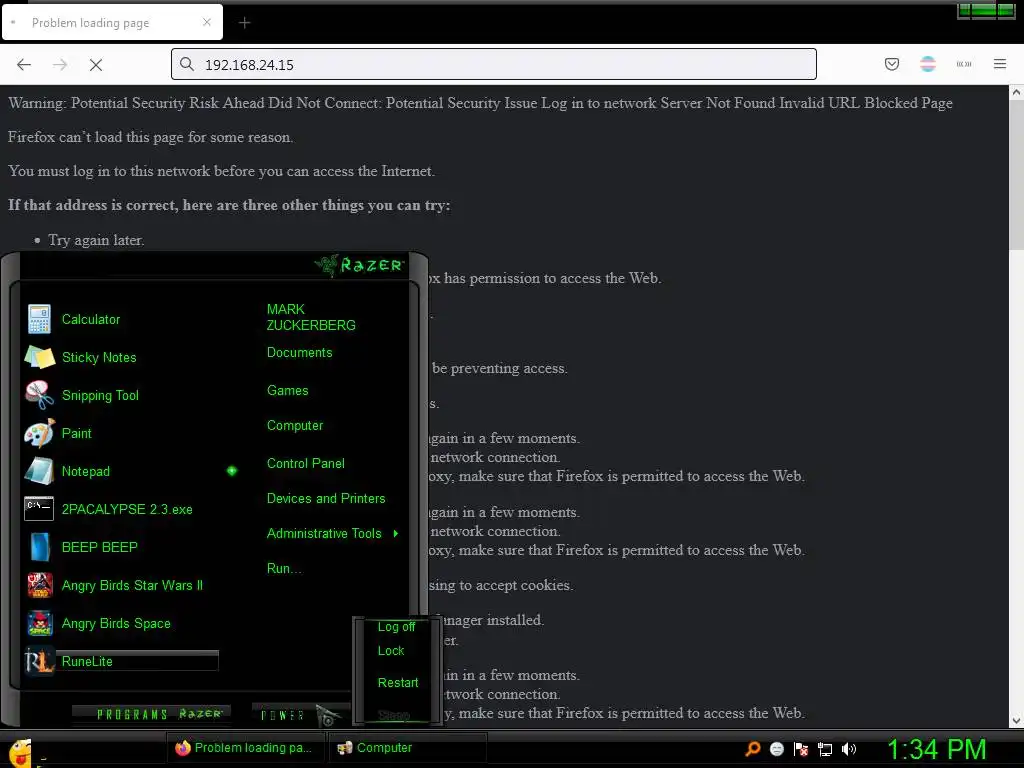
Task: Click the green minimize window button
Action: click(964, 10)
